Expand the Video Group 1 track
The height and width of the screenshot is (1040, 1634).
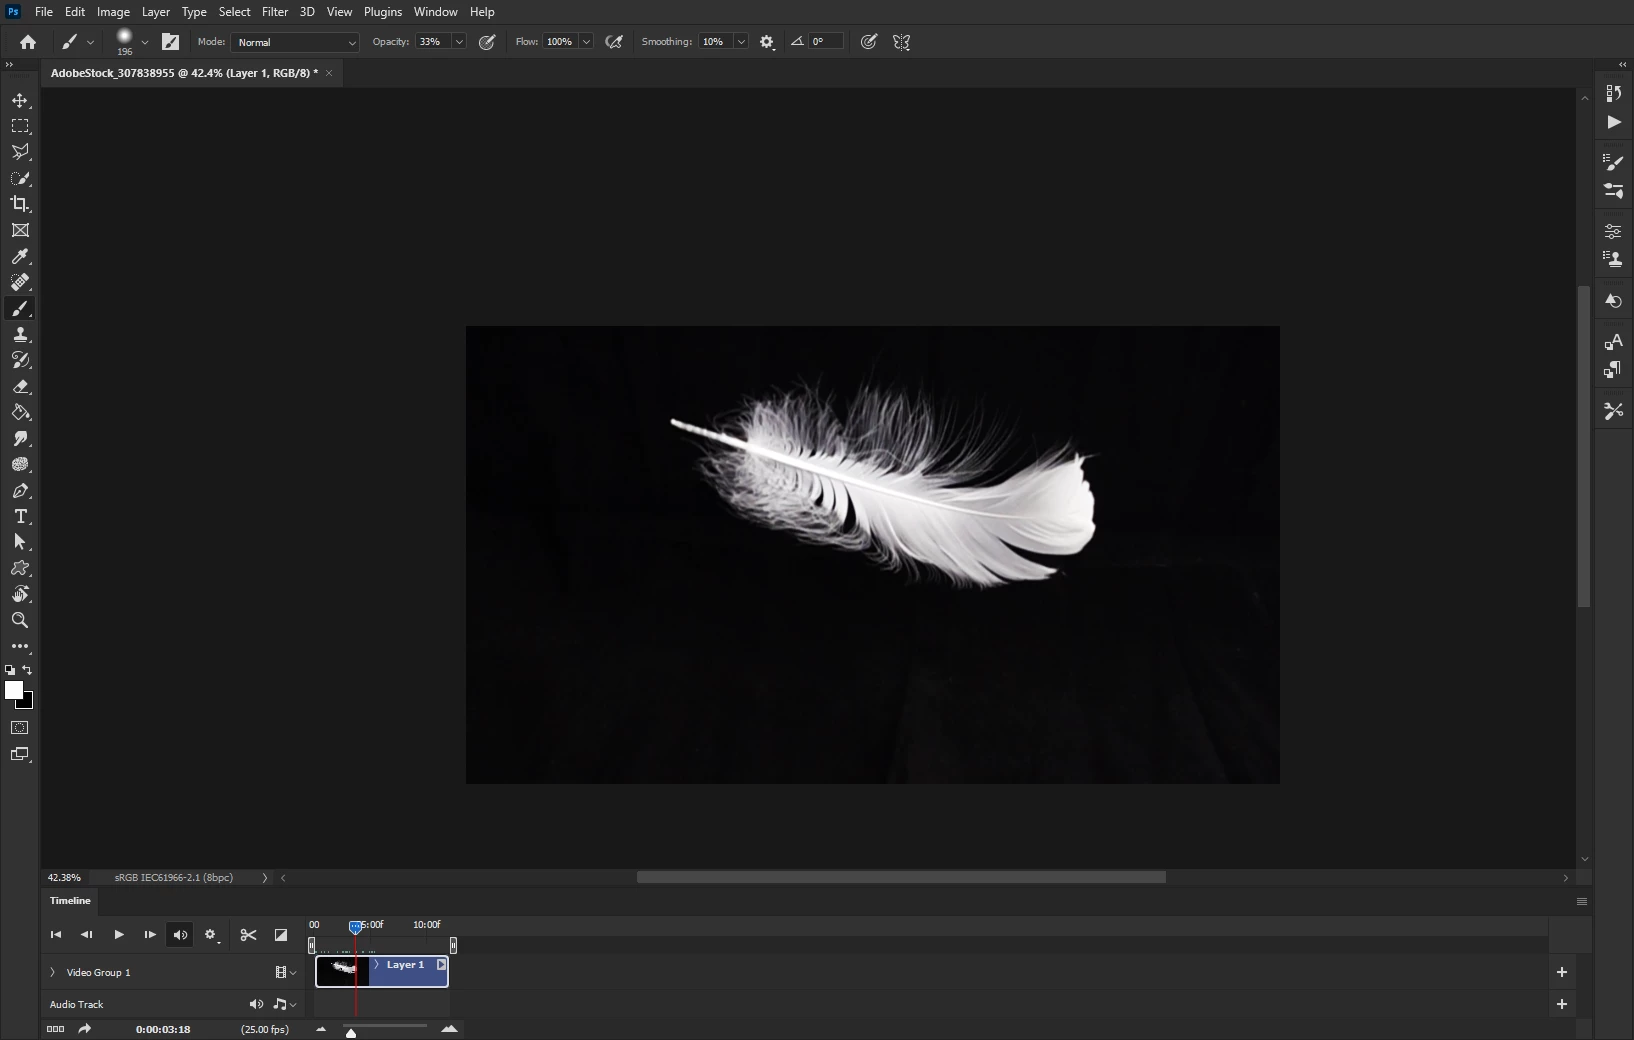[53, 972]
